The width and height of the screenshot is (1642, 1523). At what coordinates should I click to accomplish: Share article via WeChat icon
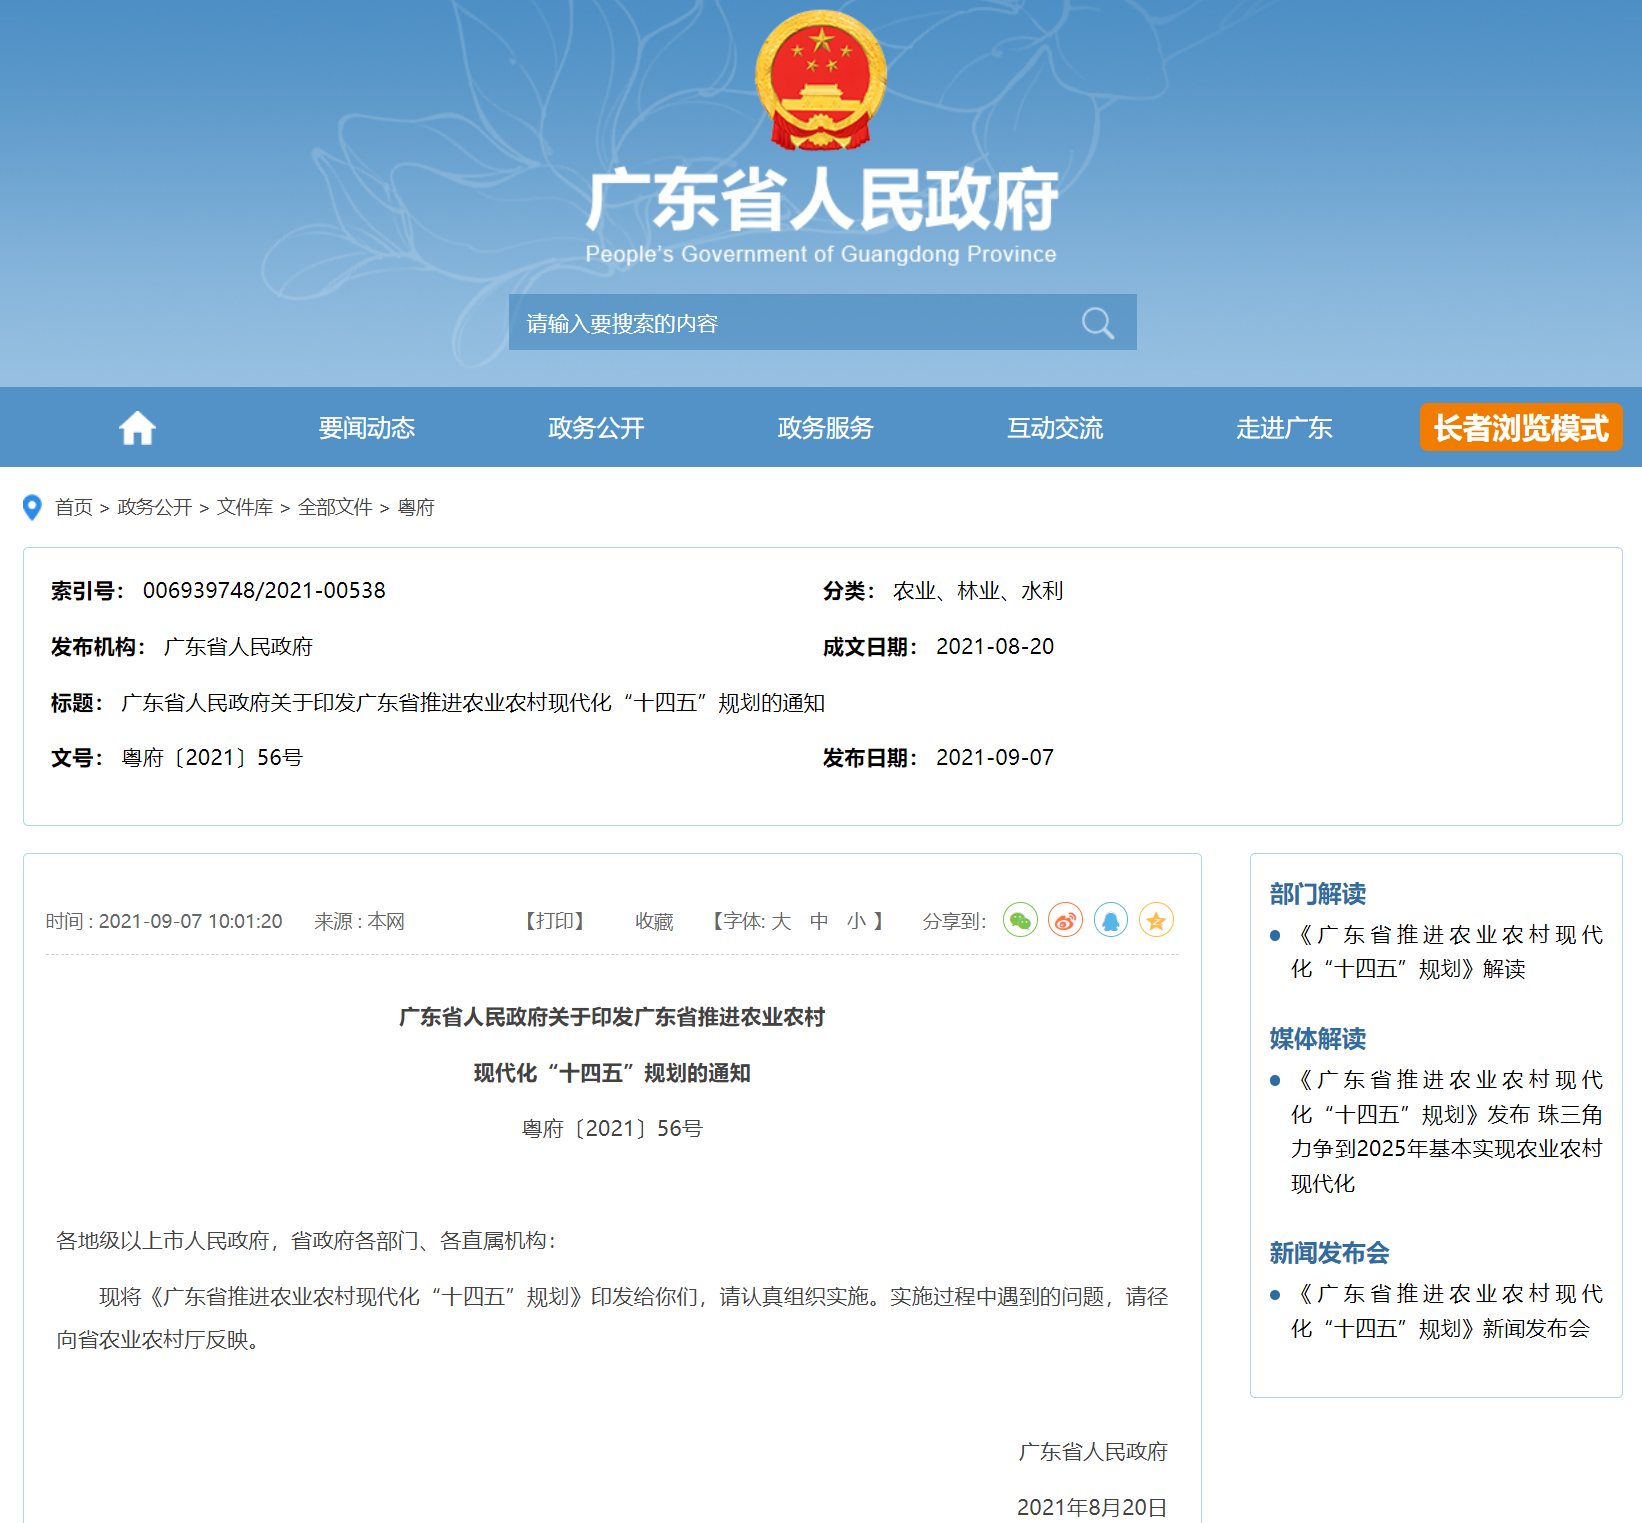coord(1020,920)
